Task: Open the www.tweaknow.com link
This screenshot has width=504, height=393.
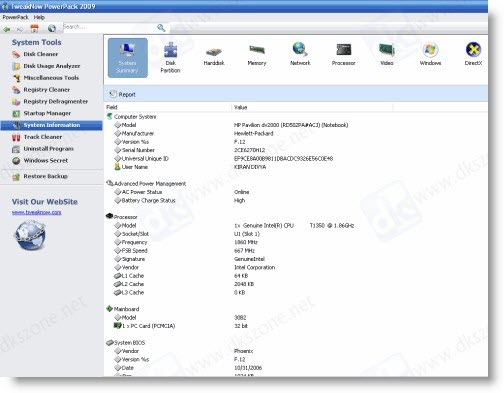Action: coord(37,212)
